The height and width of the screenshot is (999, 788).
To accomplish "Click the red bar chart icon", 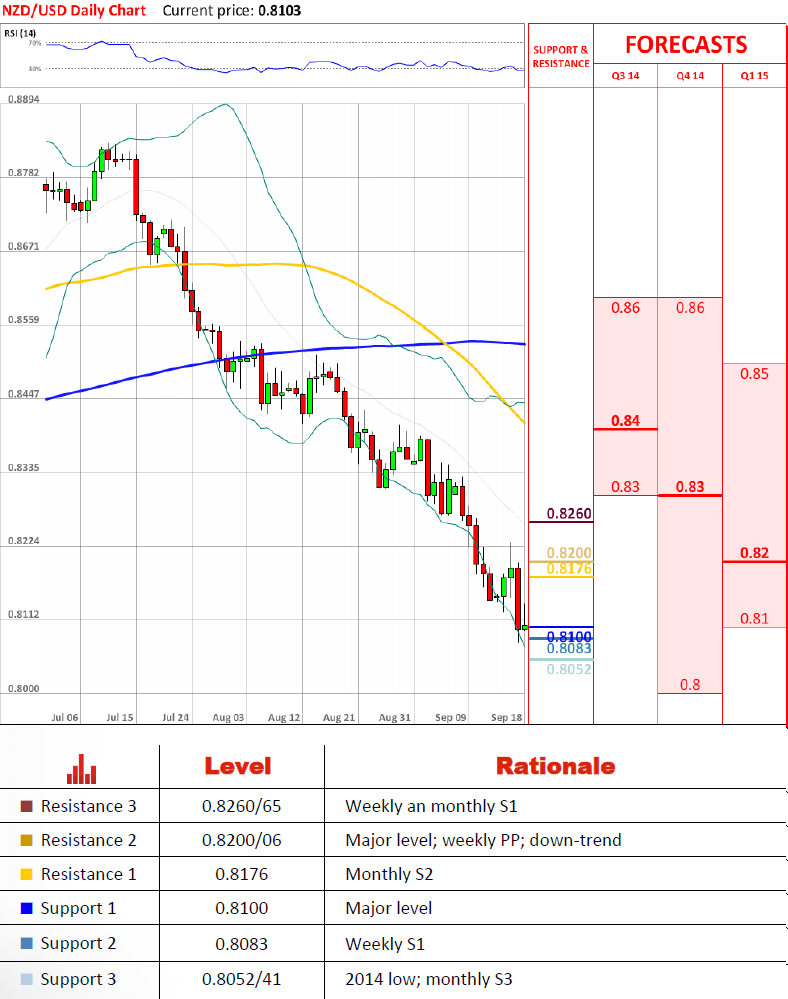I will 81,769.
